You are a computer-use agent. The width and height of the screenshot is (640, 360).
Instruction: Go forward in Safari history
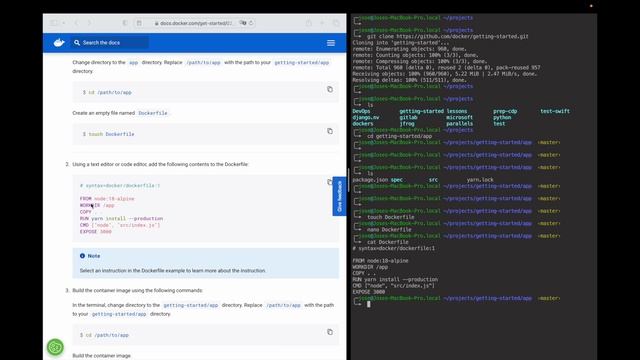coord(89,23)
